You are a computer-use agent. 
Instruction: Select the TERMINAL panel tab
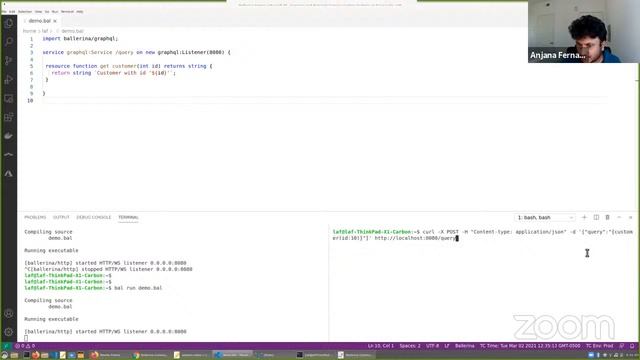(128, 218)
